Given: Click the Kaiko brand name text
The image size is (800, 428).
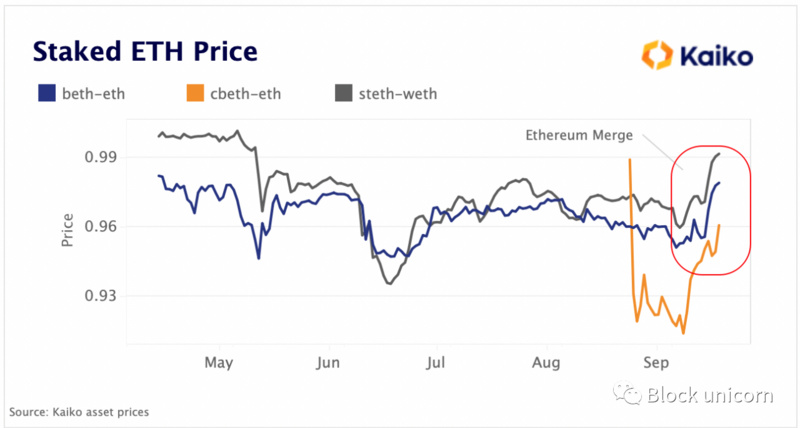Looking at the screenshot, I should click(716, 55).
